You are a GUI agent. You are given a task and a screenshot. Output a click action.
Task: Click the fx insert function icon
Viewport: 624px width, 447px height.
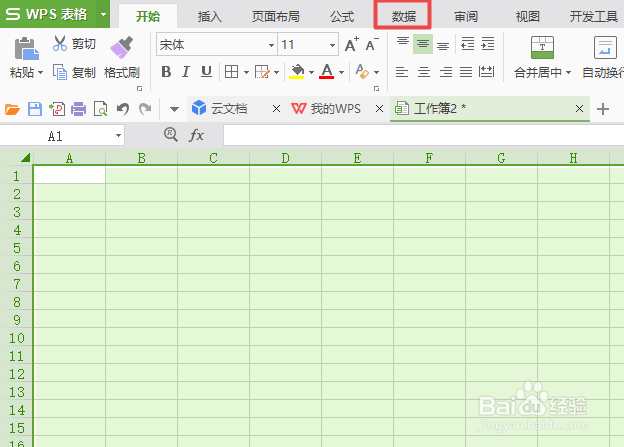[196, 135]
